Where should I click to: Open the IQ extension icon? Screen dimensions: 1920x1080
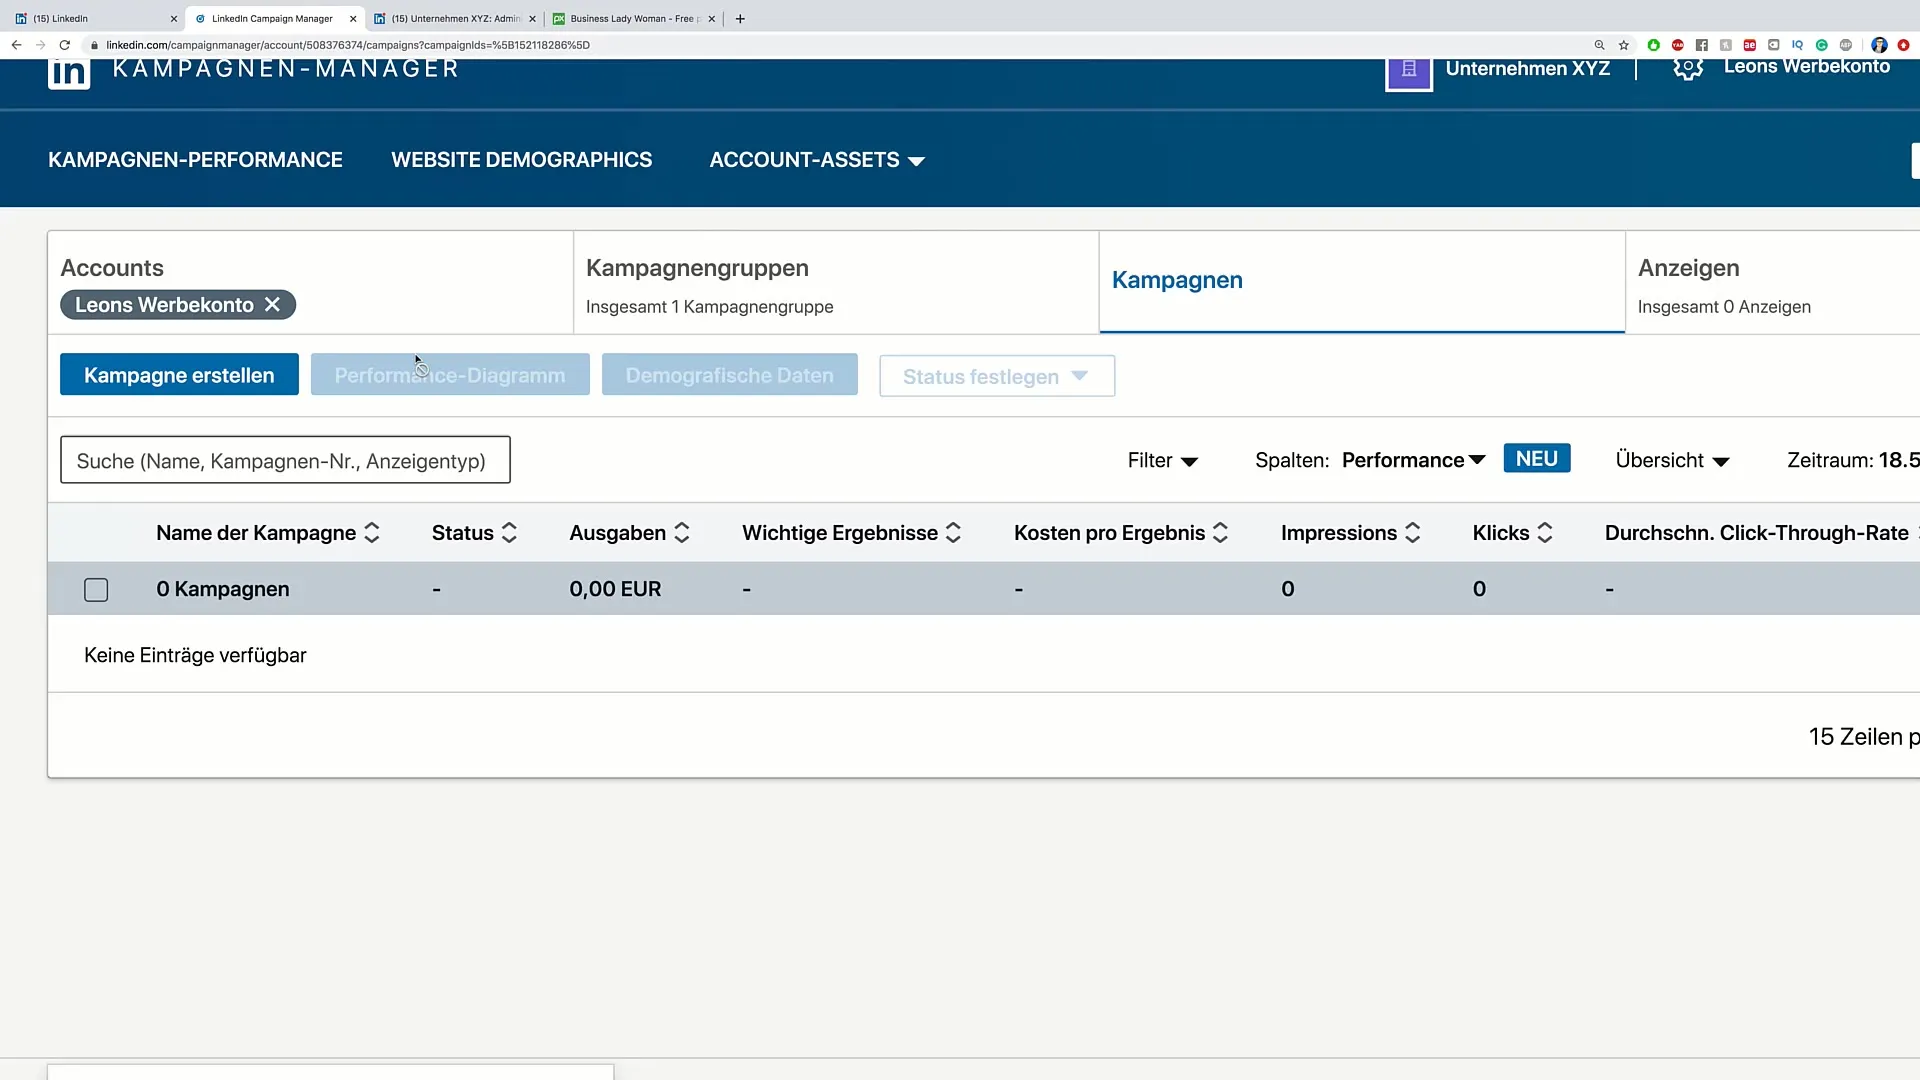(x=1797, y=45)
